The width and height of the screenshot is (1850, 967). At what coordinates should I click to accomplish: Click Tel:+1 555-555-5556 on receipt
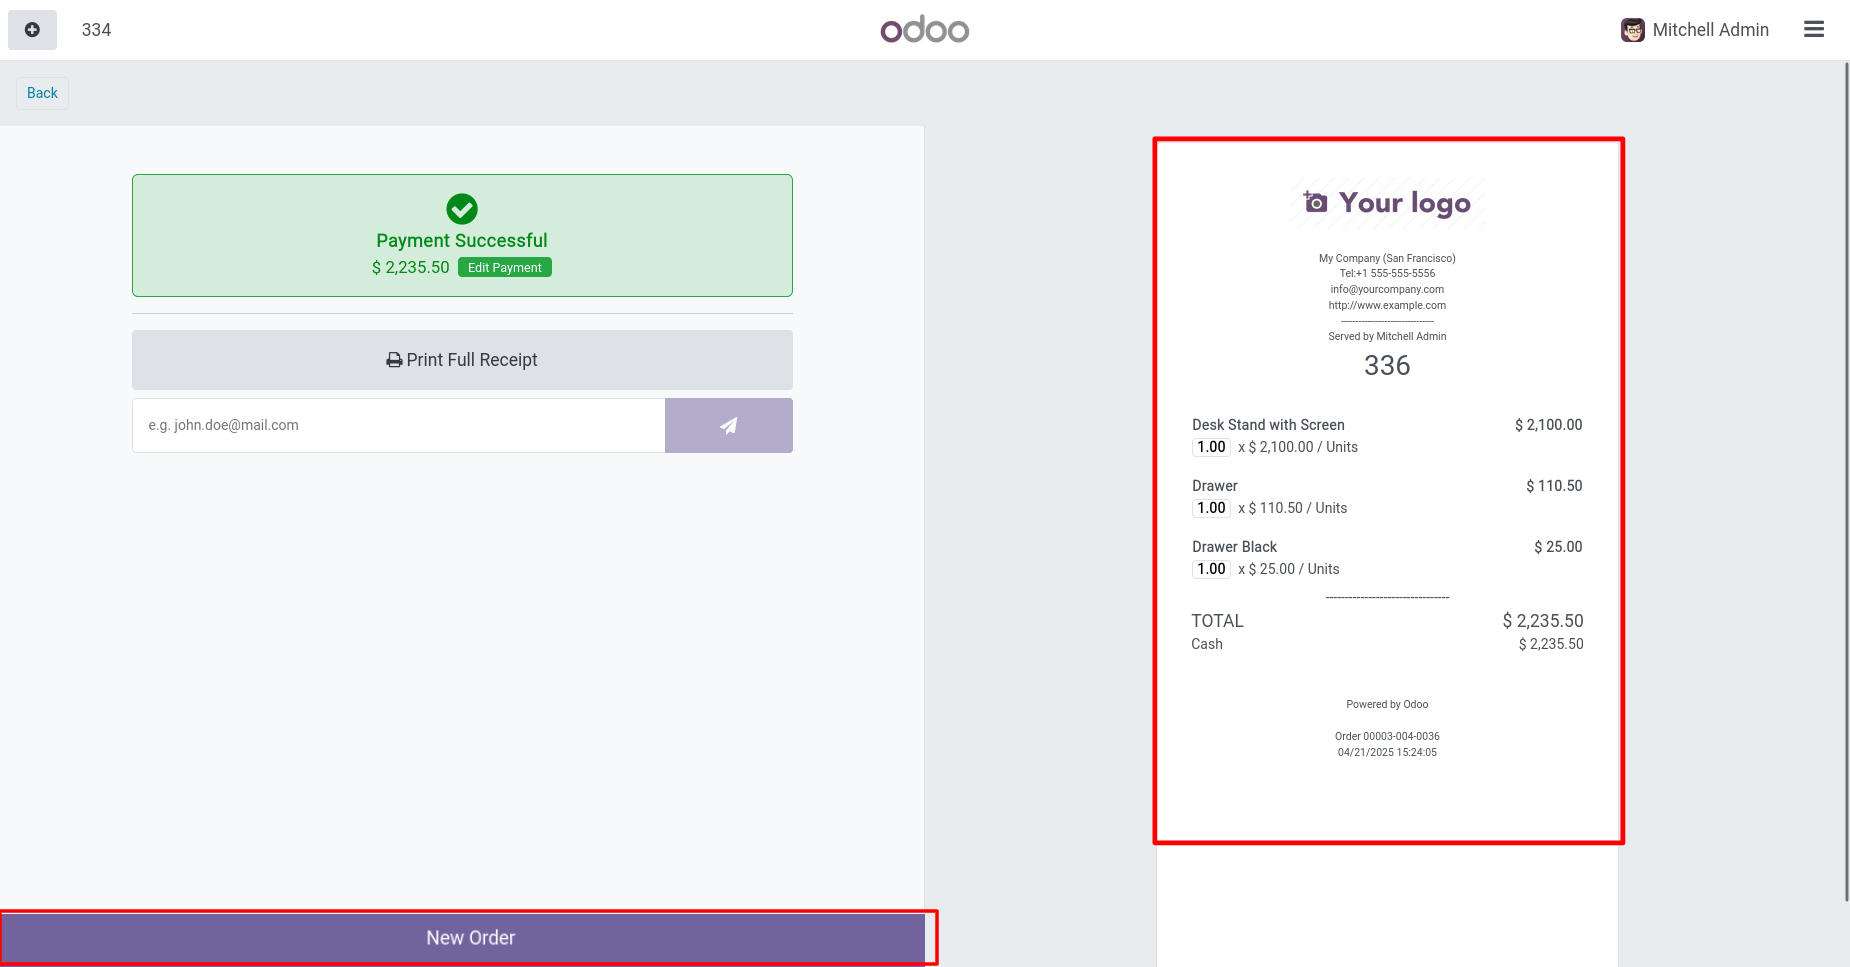click(x=1387, y=273)
